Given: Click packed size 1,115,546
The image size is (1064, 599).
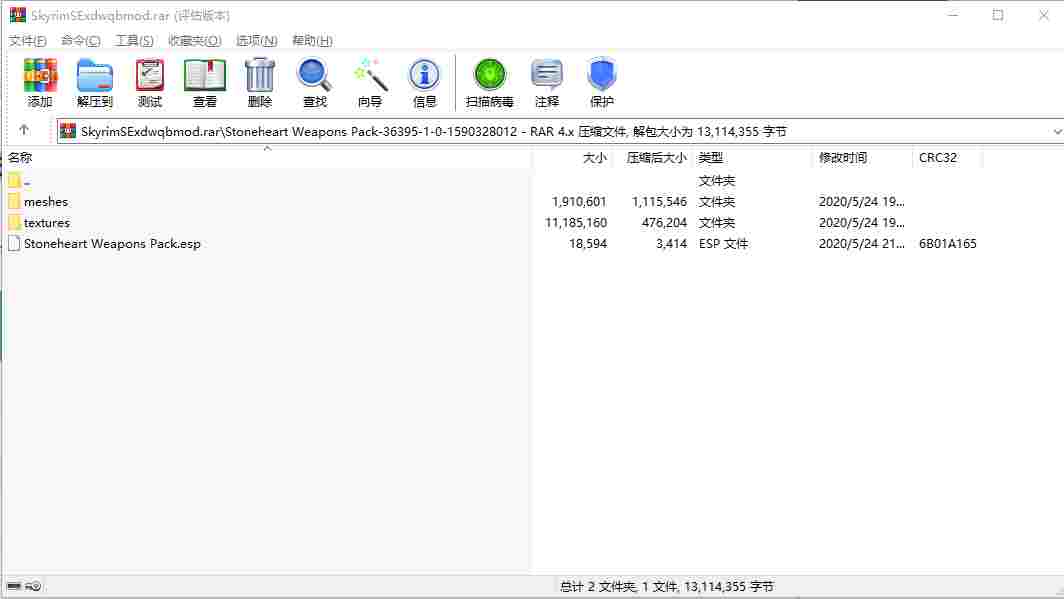Looking at the screenshot, I should click(x=660, y=201).
